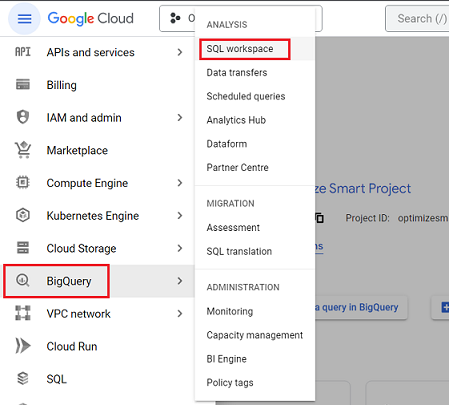Select Billing in the navigation menu
Screen dimensions: 449x405
point(98,85)
